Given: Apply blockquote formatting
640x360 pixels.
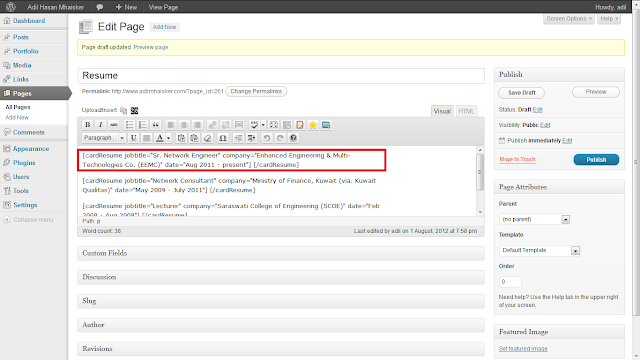Looking at the screenshot, I should [156, 125].
